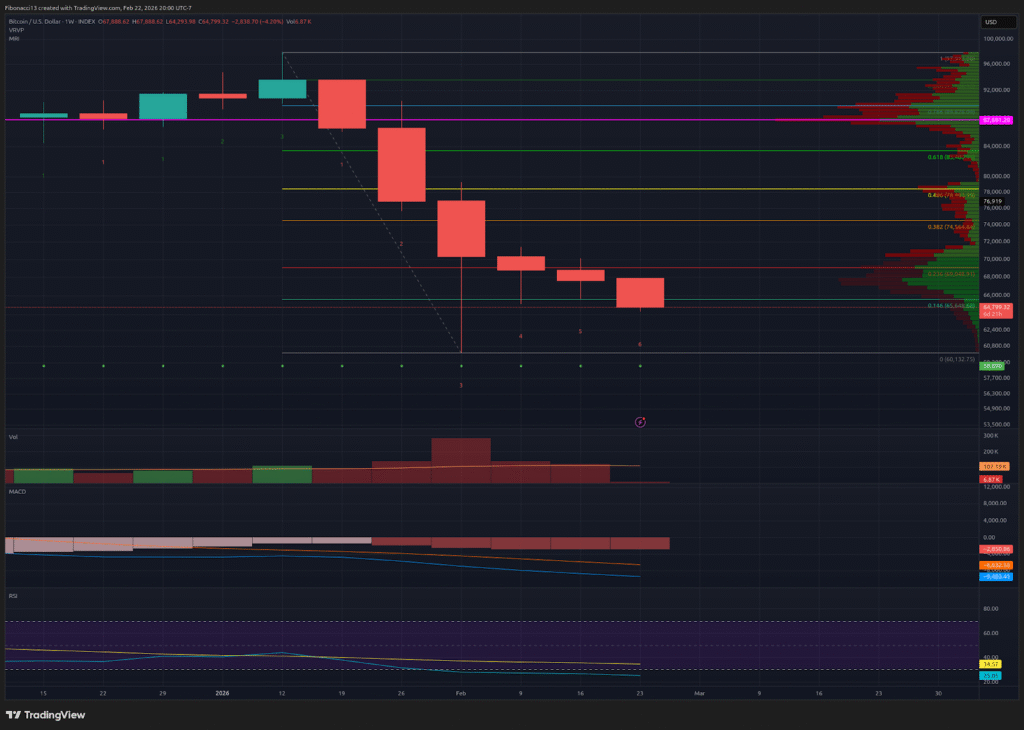This screenshot has height=730, width=1024.
Task: Select the MACD indicator label
Action: (x=15, y=491)
